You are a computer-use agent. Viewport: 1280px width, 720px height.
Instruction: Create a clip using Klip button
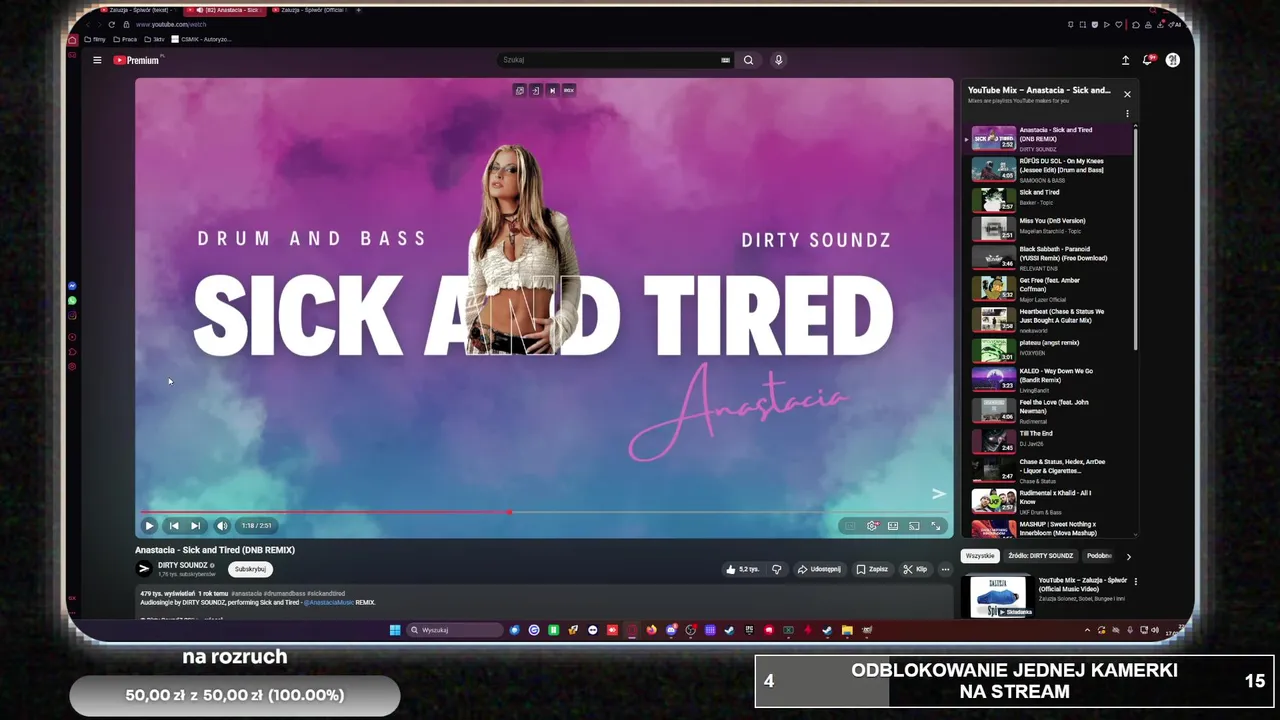[x=915, y=569]
